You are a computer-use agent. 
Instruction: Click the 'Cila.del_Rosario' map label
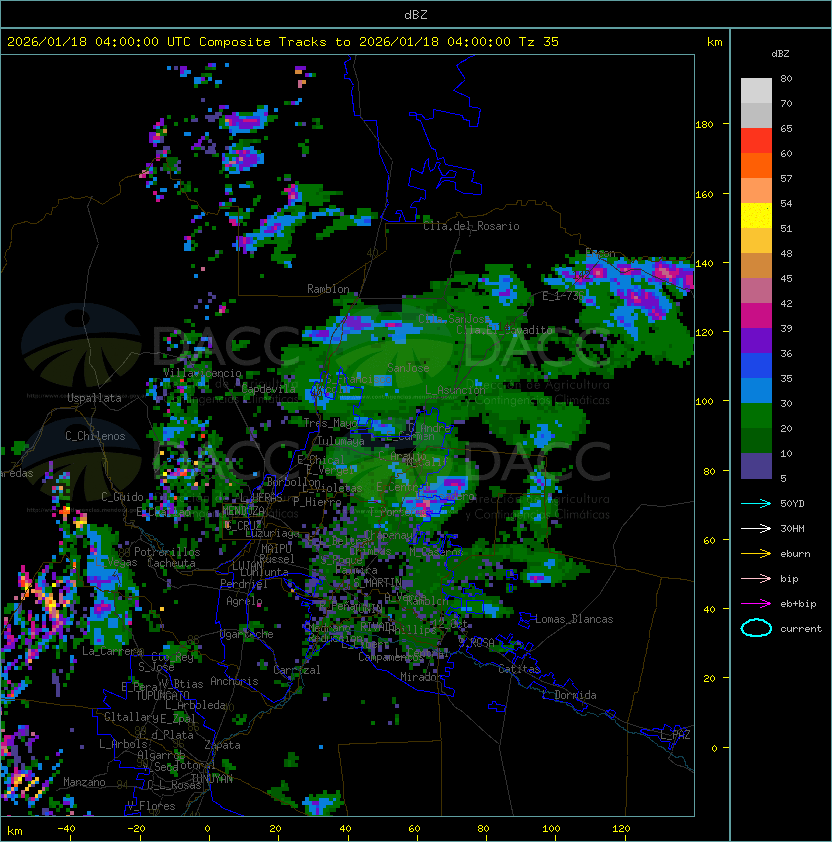471,226
